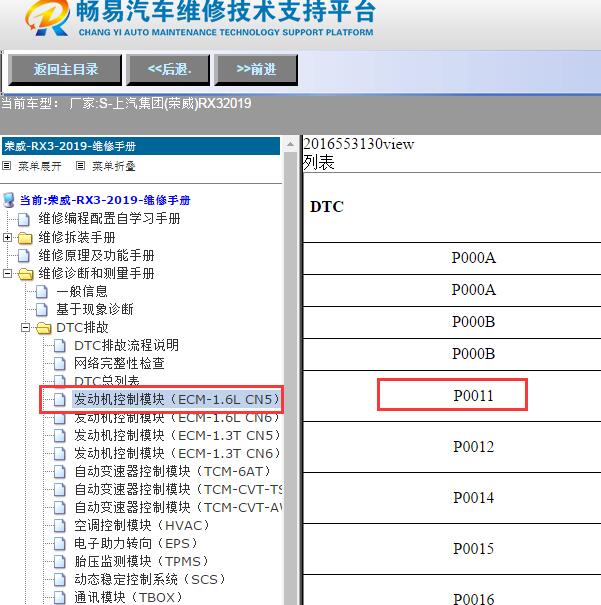The height and width of the screenshot is (605, 601).
Task: Select 发动机控制模块（ECM-1.3T CN6）
Action: click(177, 453)
